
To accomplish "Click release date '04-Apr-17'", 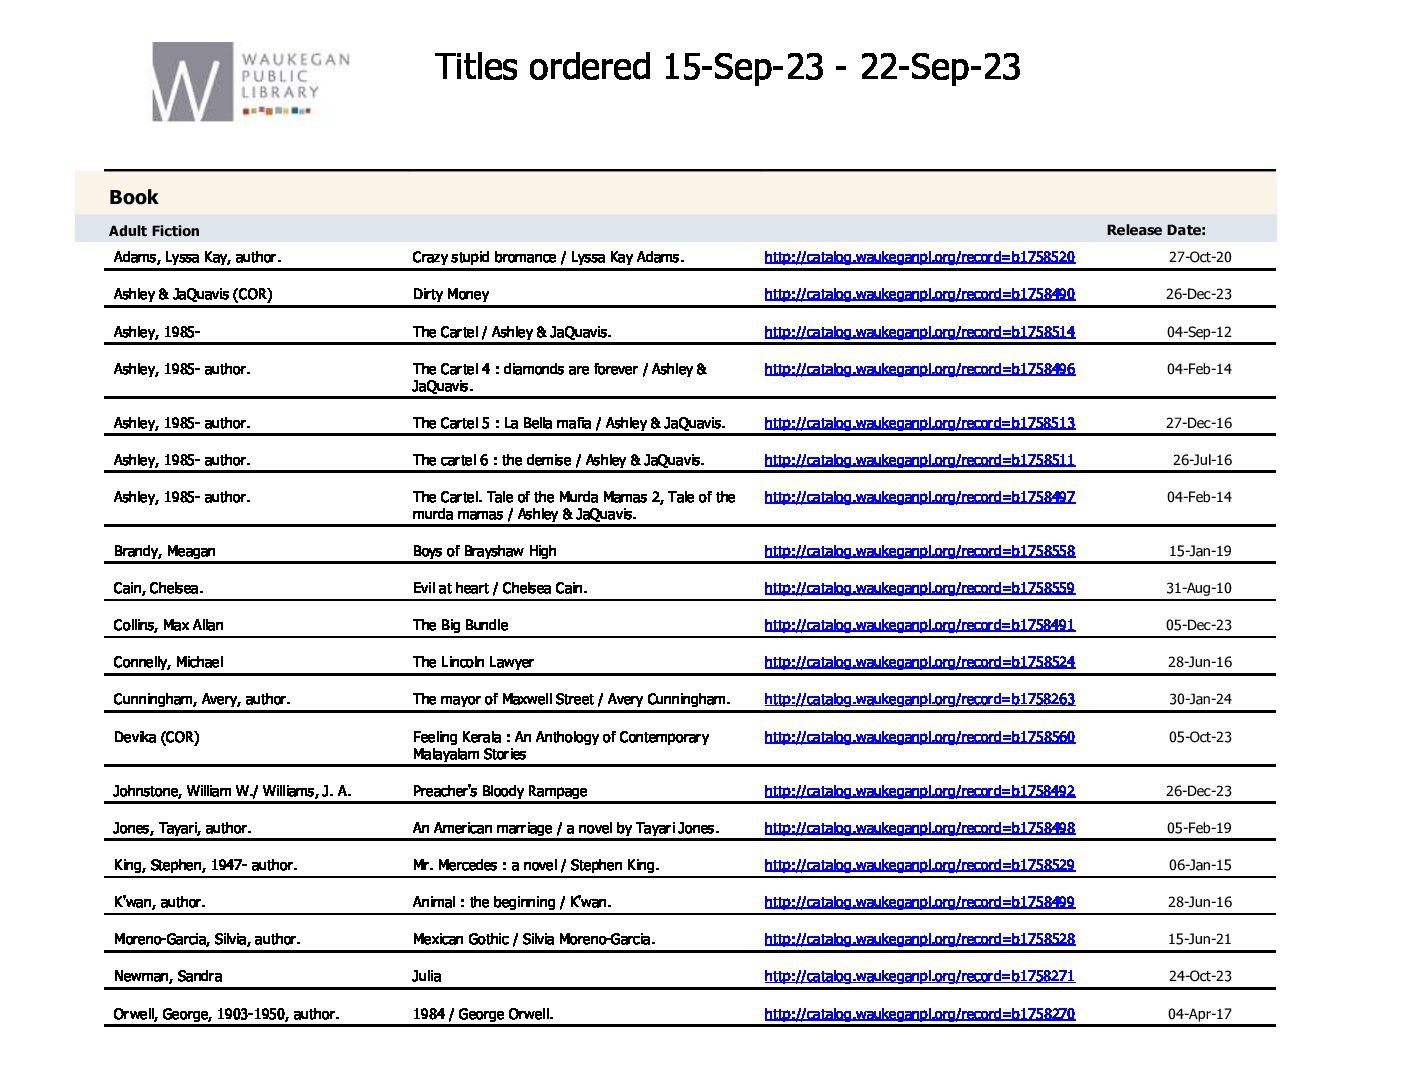I will coord(1200,1014).
